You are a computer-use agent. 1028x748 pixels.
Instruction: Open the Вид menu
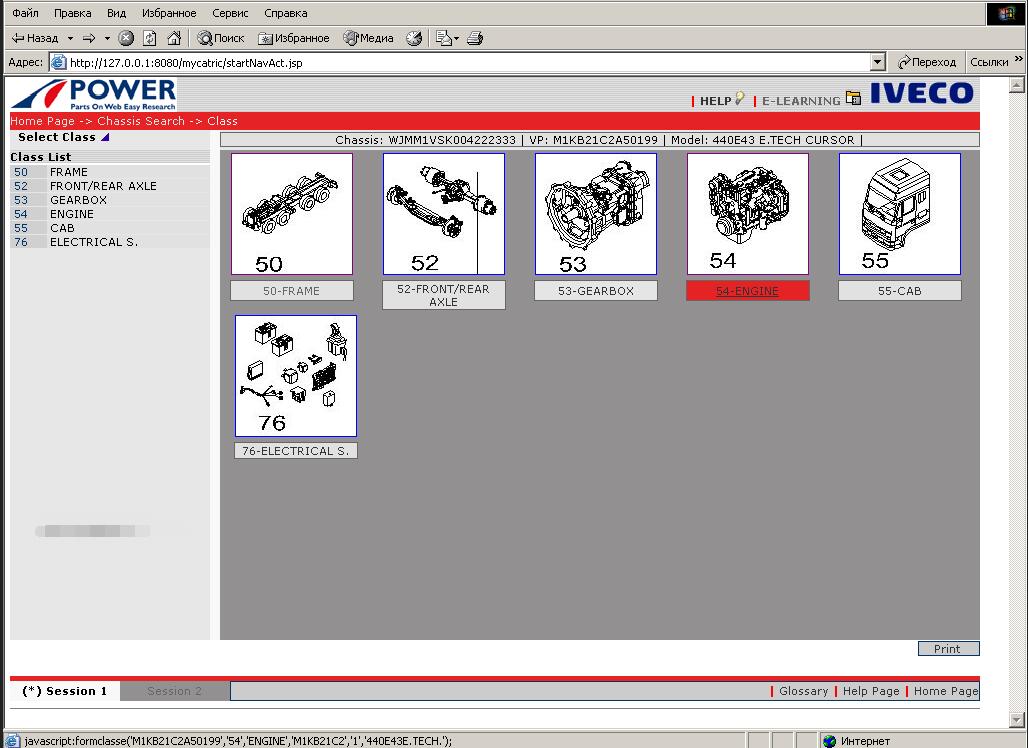116,13
